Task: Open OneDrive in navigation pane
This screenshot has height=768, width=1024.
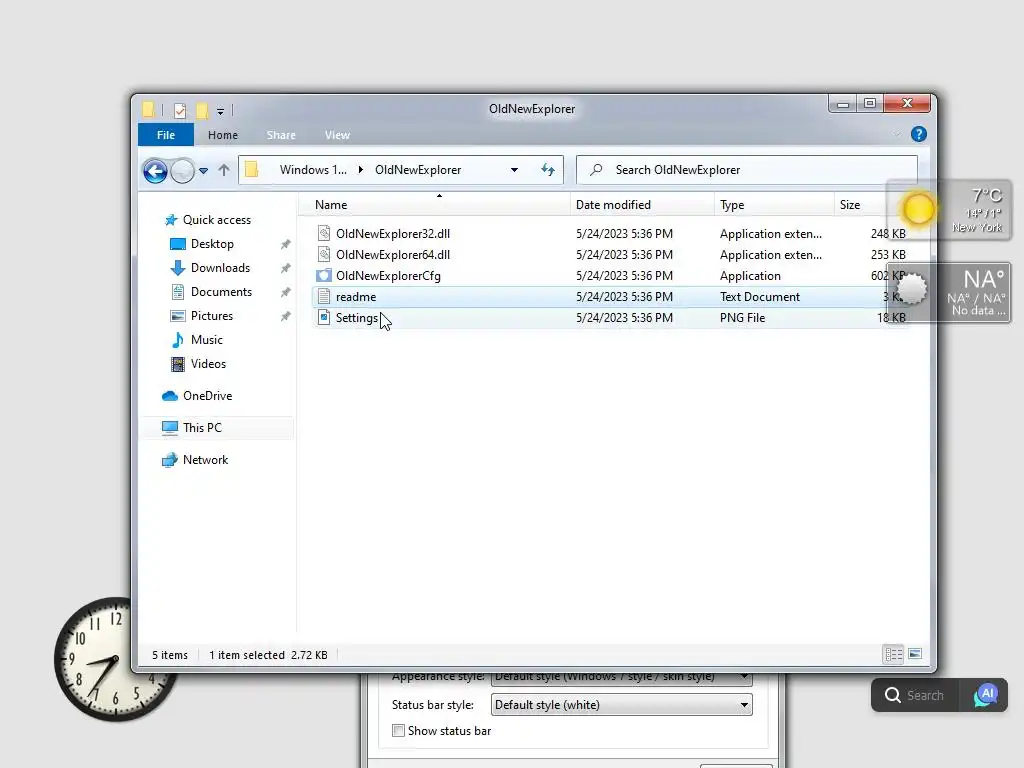Action: point(207,396)
